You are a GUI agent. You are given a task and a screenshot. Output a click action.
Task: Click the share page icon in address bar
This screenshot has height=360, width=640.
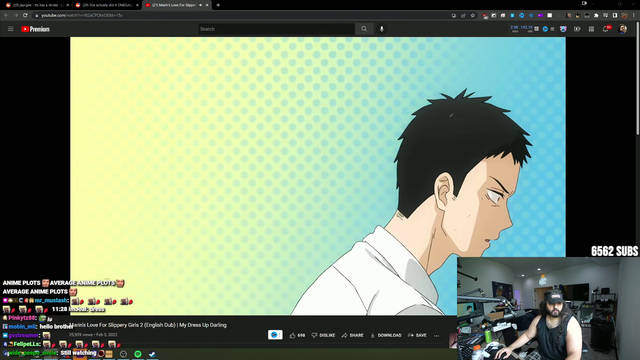(x=463, y=16)
